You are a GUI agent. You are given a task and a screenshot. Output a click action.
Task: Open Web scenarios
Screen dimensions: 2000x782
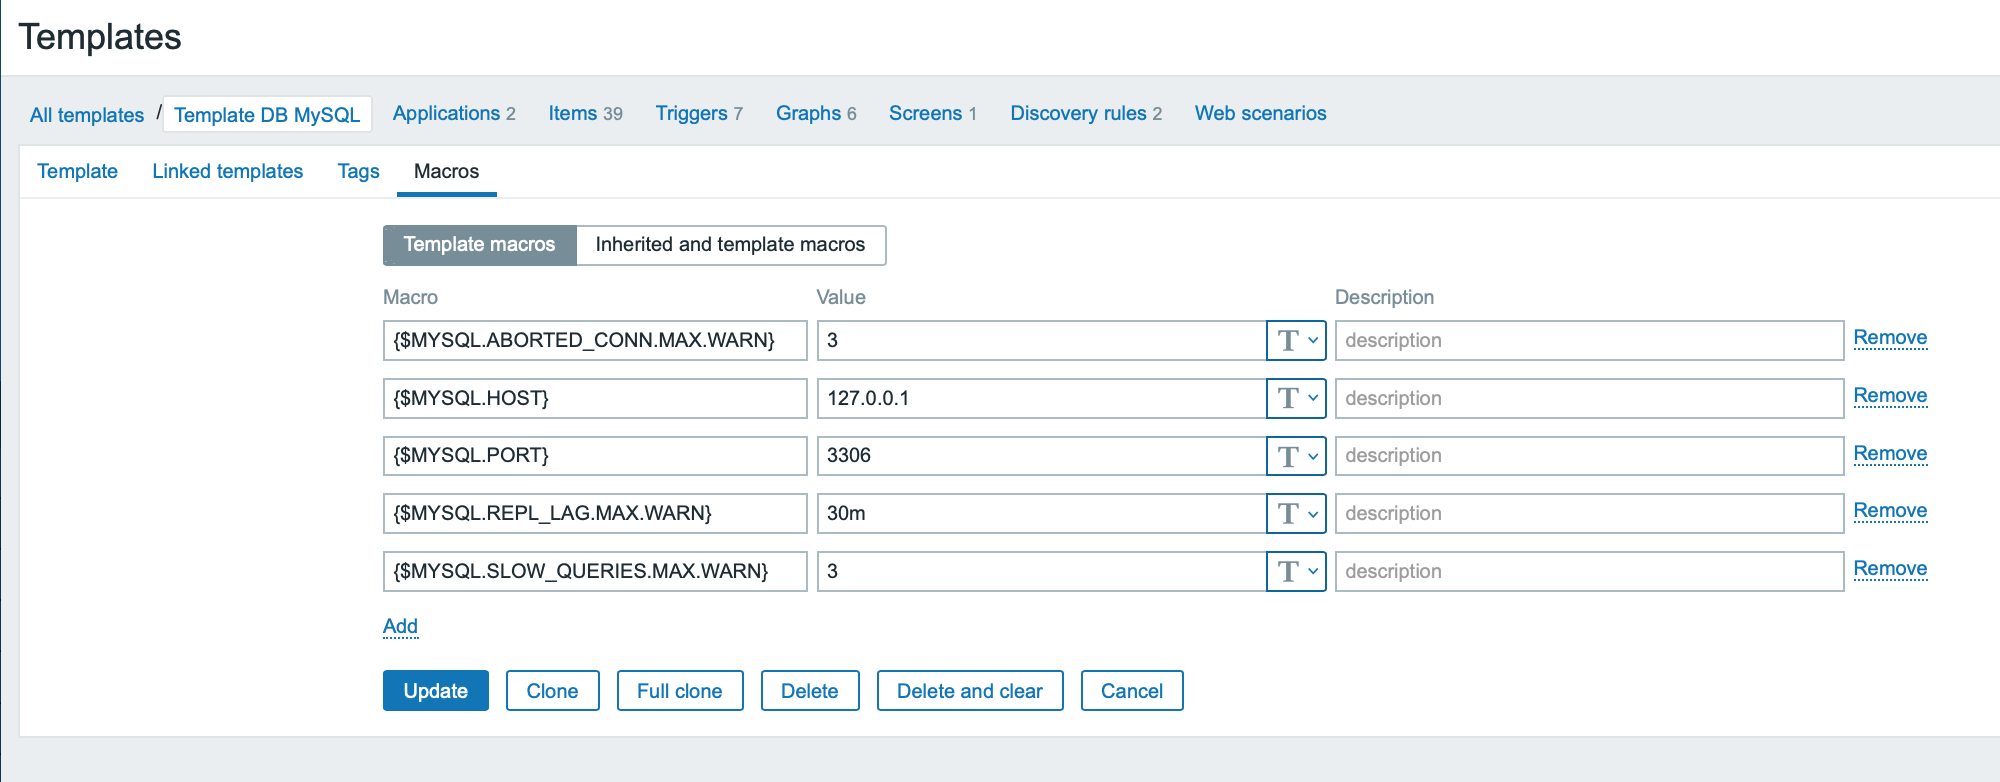tap(1260, 113)
